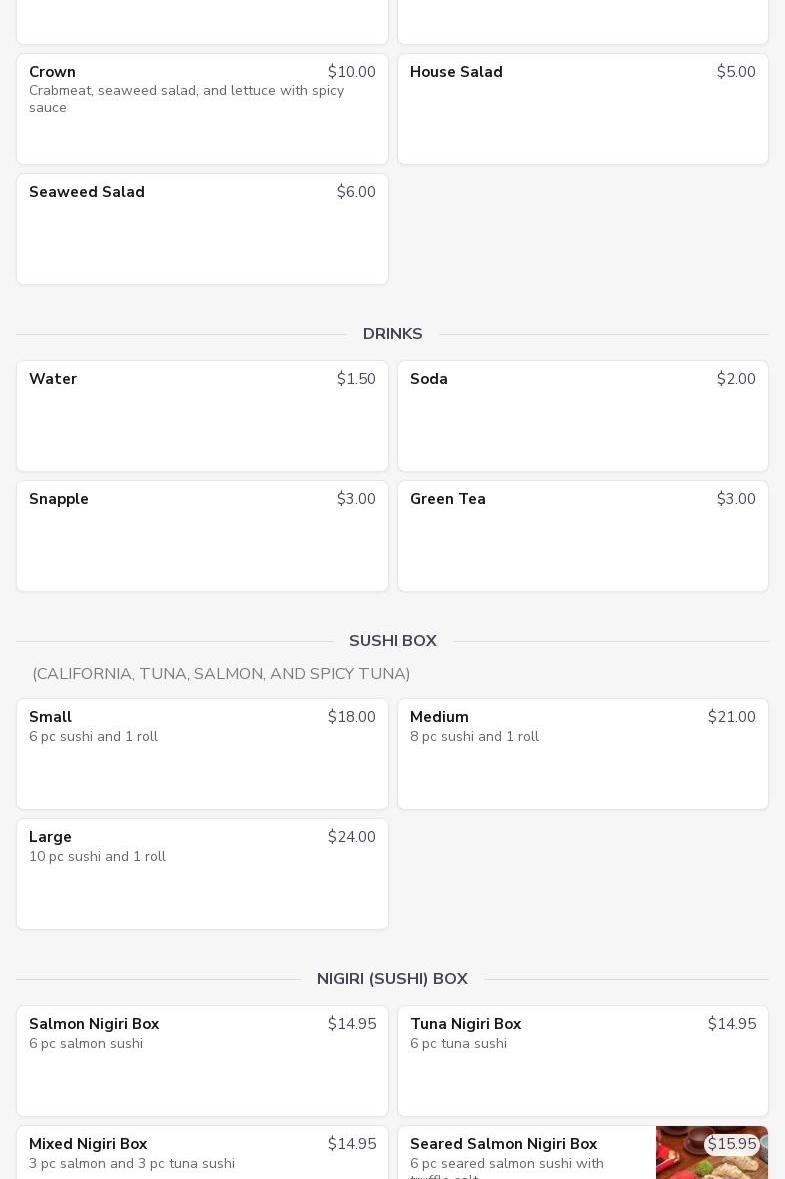This screenshot has height=1179, width=785.
Task: Click the California, Tuna, Salmon subtitle text
Action: [221, 674]
